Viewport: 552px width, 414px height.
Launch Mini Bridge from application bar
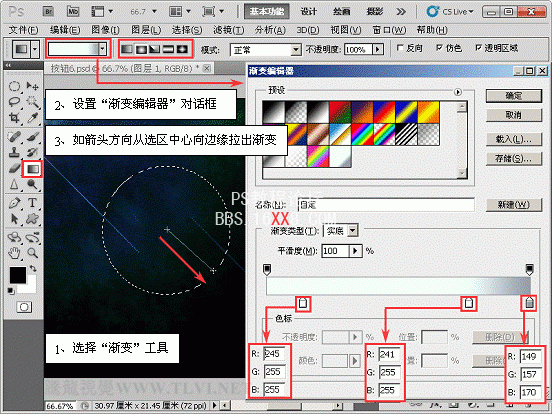pos(73,12)
